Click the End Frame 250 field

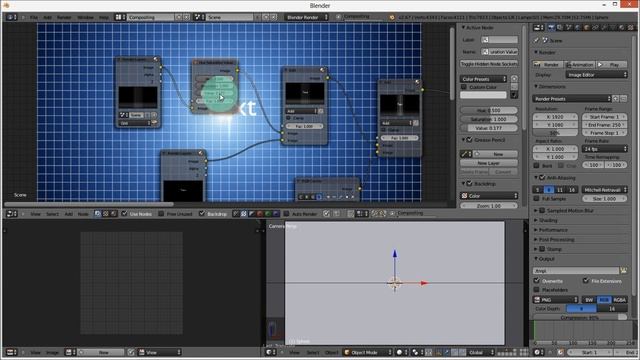tap(604, 124)
